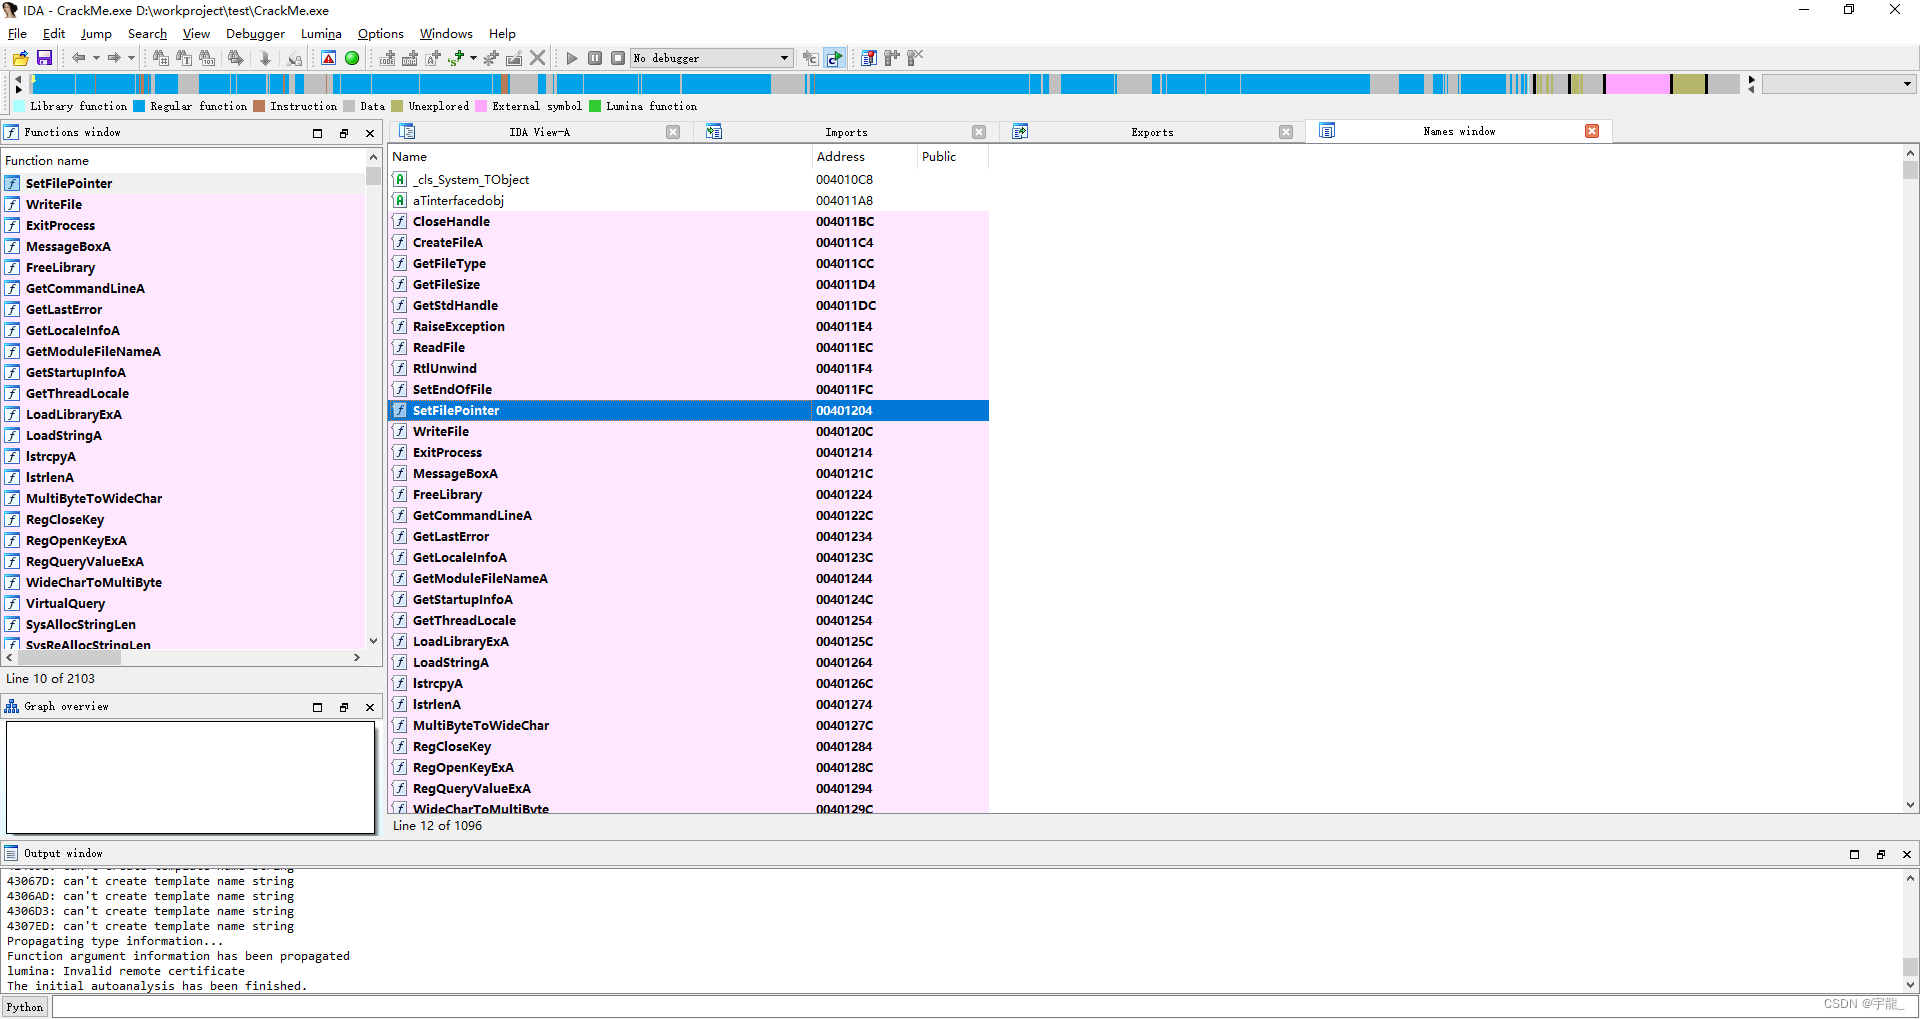1920x1019 pixels.
Task: Close the IDA View-A tab
Action: [x=673, y=132]
